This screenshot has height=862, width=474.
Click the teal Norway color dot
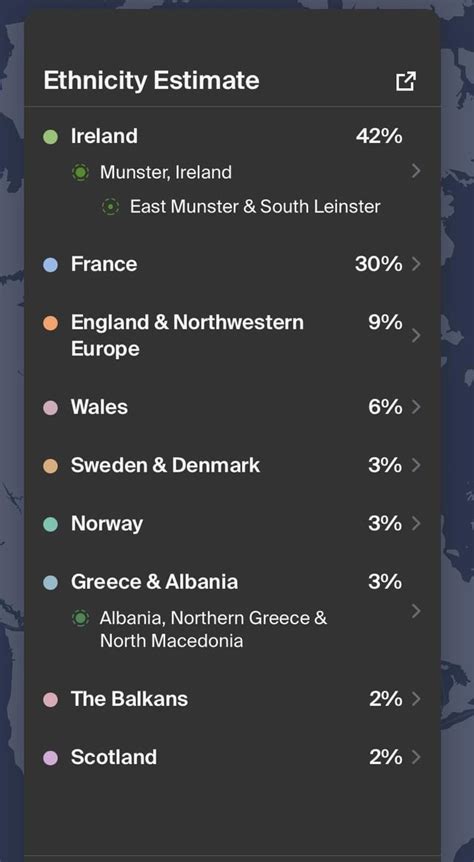tap(51, 524)
